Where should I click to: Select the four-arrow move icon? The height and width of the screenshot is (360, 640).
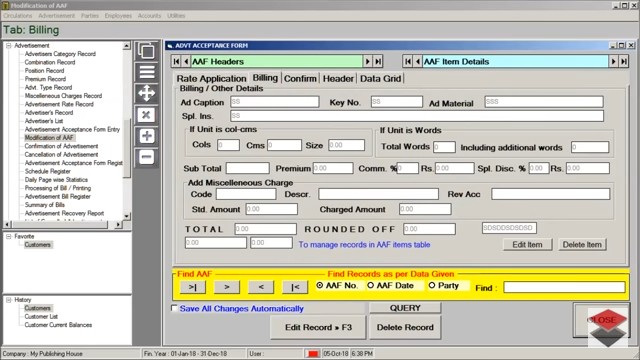tap(147, 93)
